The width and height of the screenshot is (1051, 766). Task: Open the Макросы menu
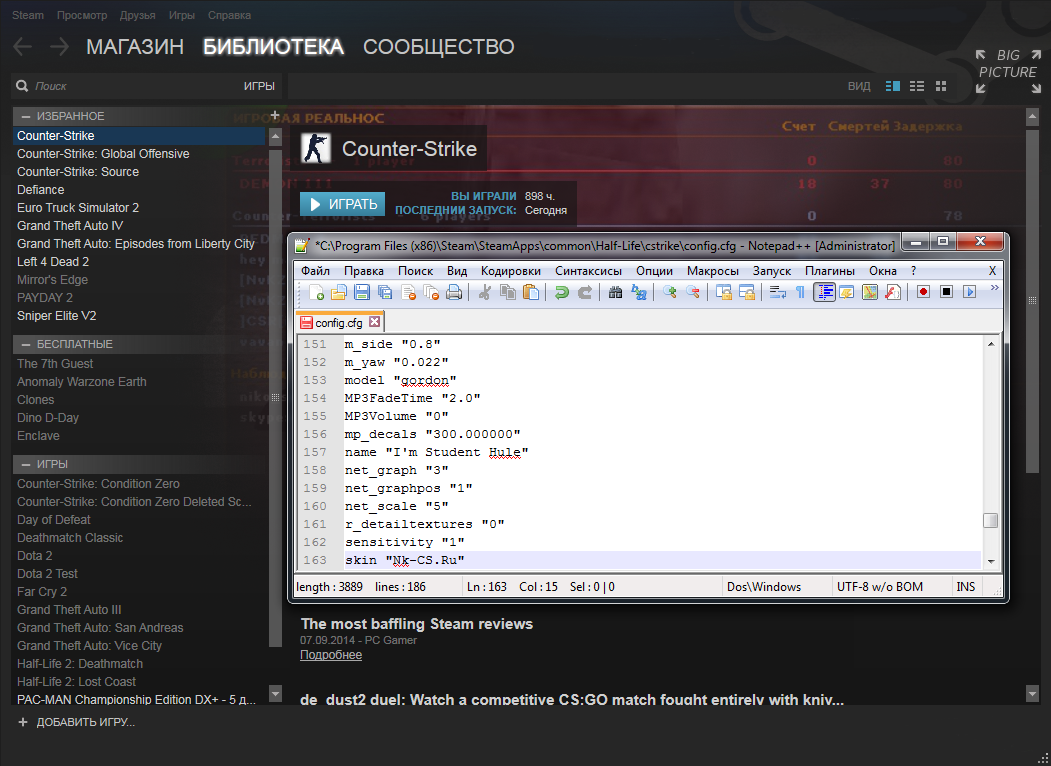click(713, 271)
